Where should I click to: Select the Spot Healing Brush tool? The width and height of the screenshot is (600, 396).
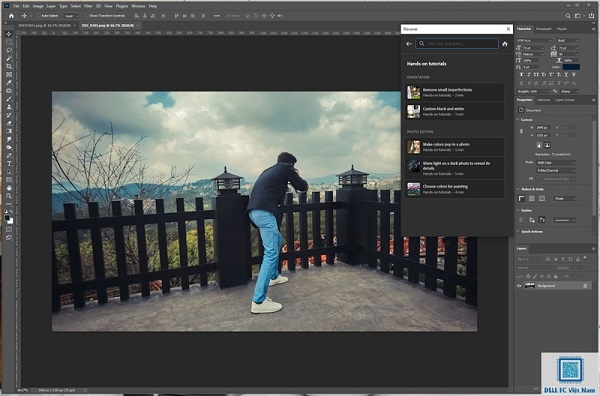(x=9, y=91)
